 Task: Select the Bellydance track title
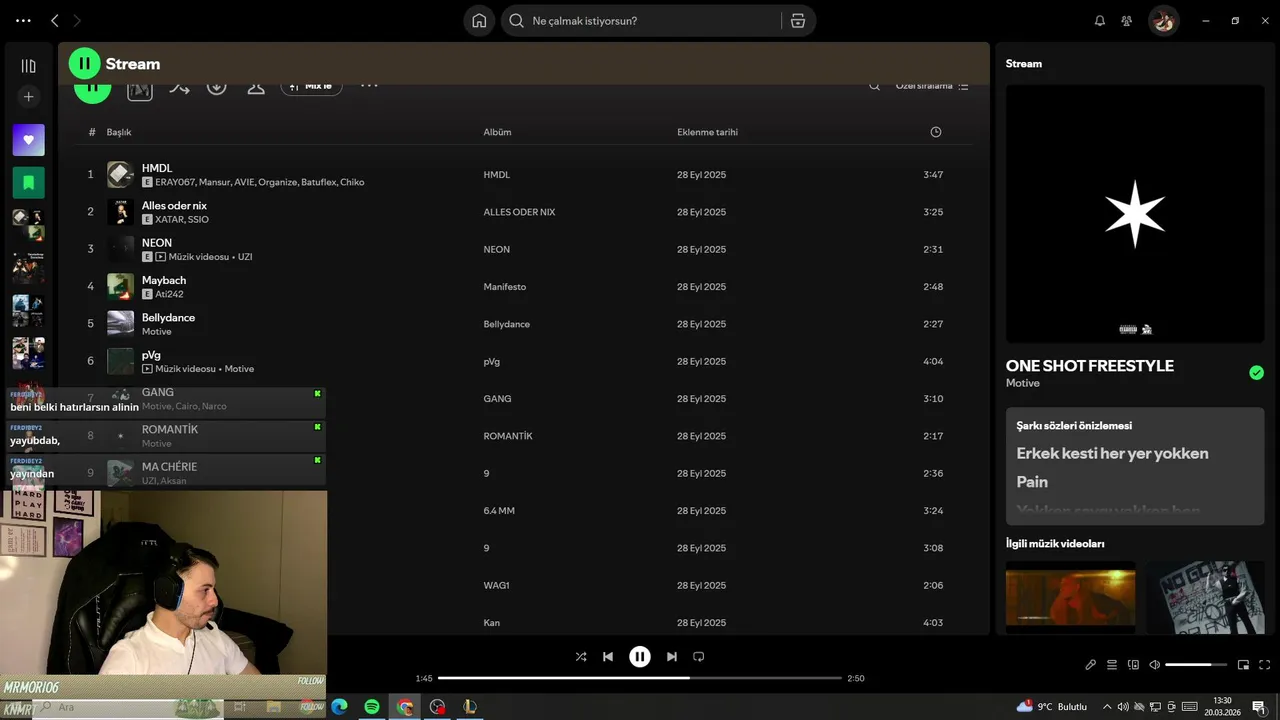168,317
